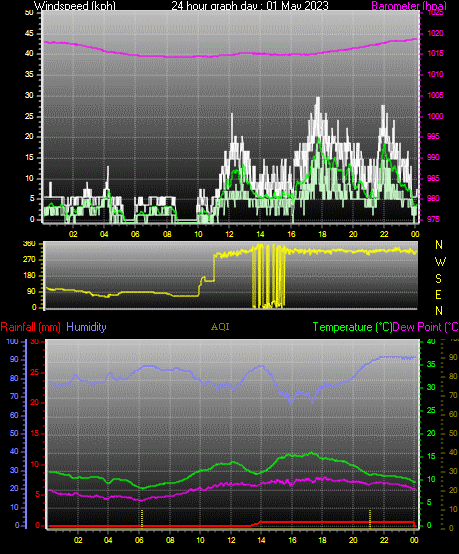
Task: Click the "Barometer (hpa)" magenta title
Action: [x=409, y=6]
